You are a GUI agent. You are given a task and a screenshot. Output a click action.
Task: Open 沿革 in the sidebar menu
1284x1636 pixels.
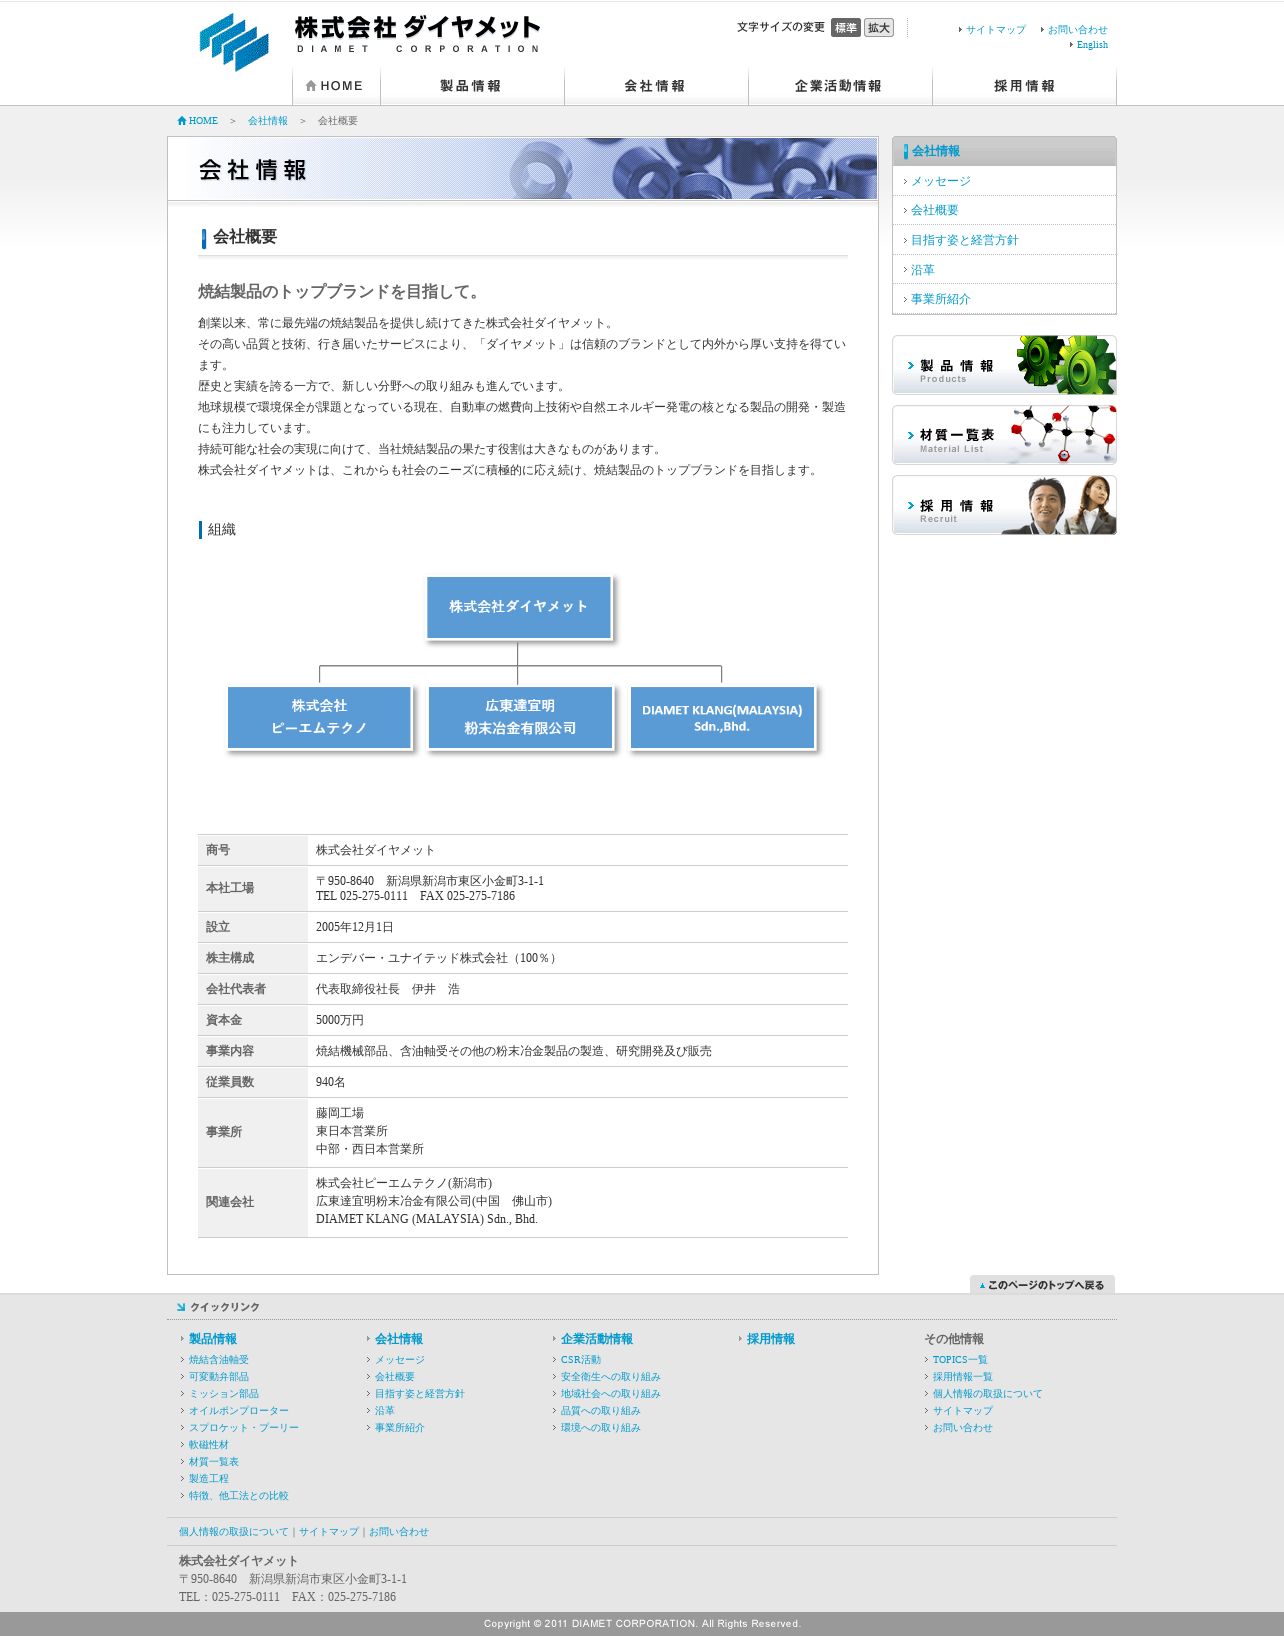click(922, 270)
